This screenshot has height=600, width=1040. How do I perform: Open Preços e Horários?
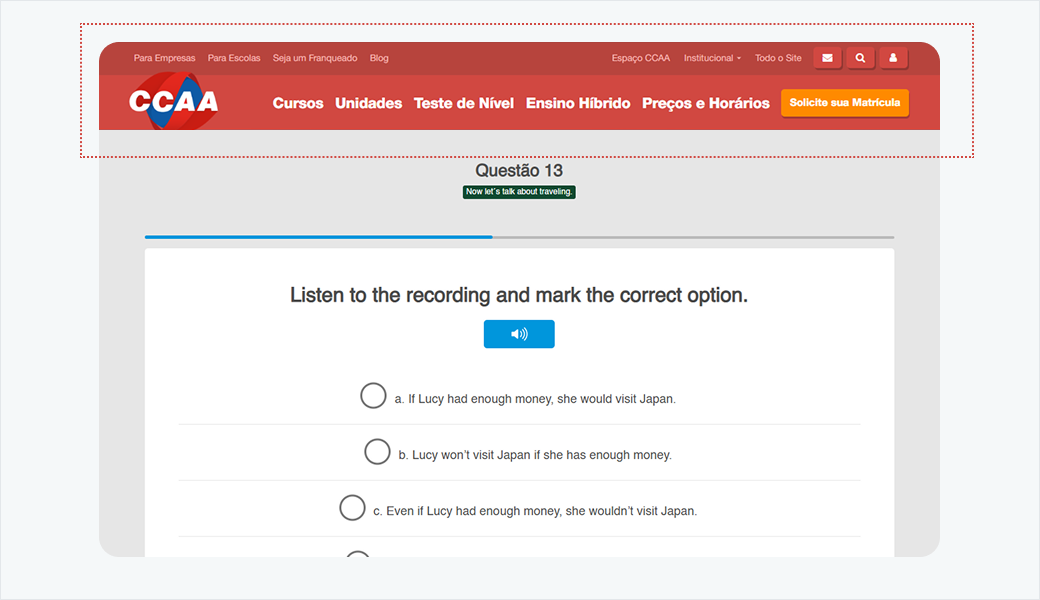(706, 103)
